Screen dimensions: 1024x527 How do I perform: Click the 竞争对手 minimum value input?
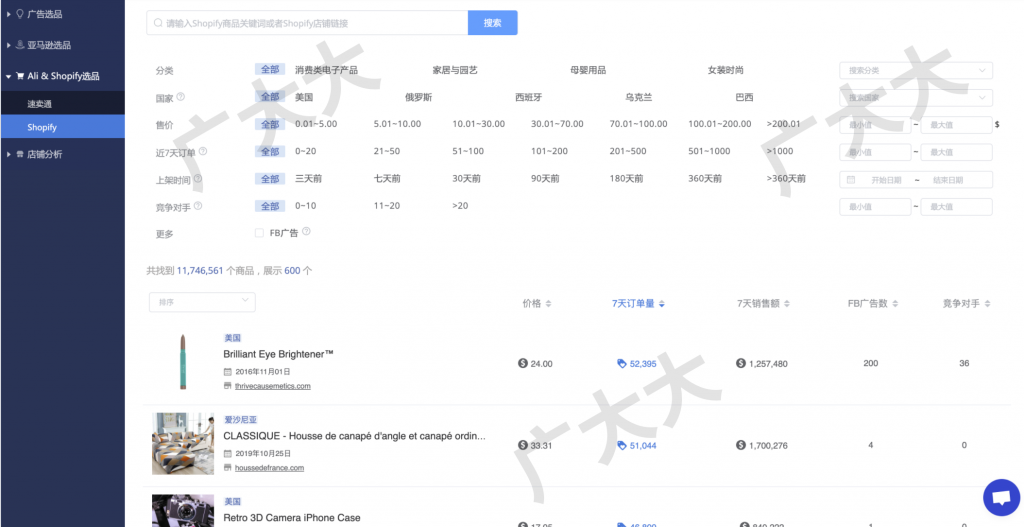(x=875, y=207)
